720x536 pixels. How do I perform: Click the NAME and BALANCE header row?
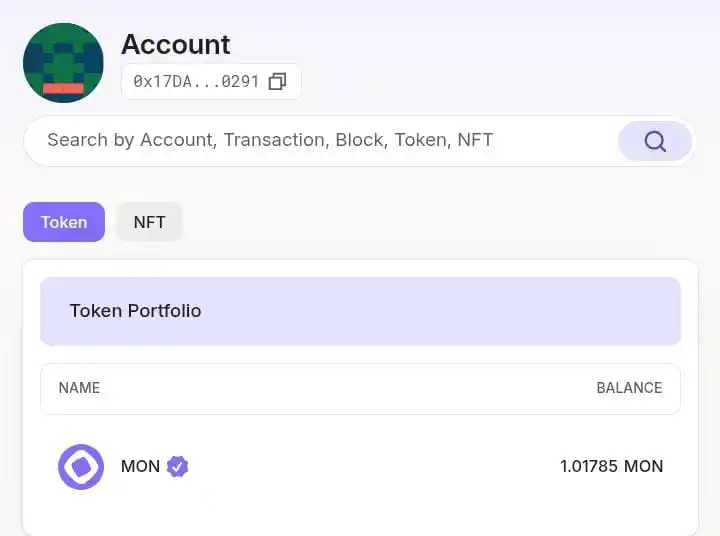coord(360,389)
